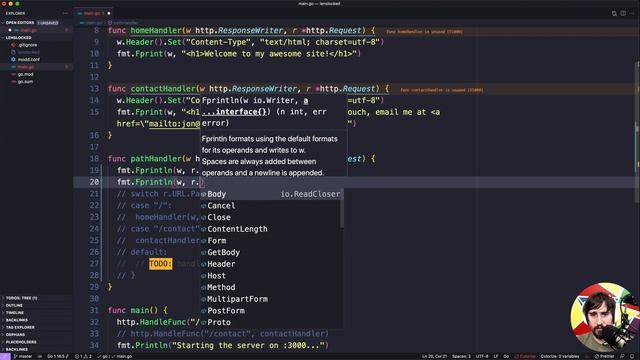Image resolution: width=640 pixels, height=360 pixels.
Task: Click the compare changes icon in editor toolbar
Action: [614, 13]
